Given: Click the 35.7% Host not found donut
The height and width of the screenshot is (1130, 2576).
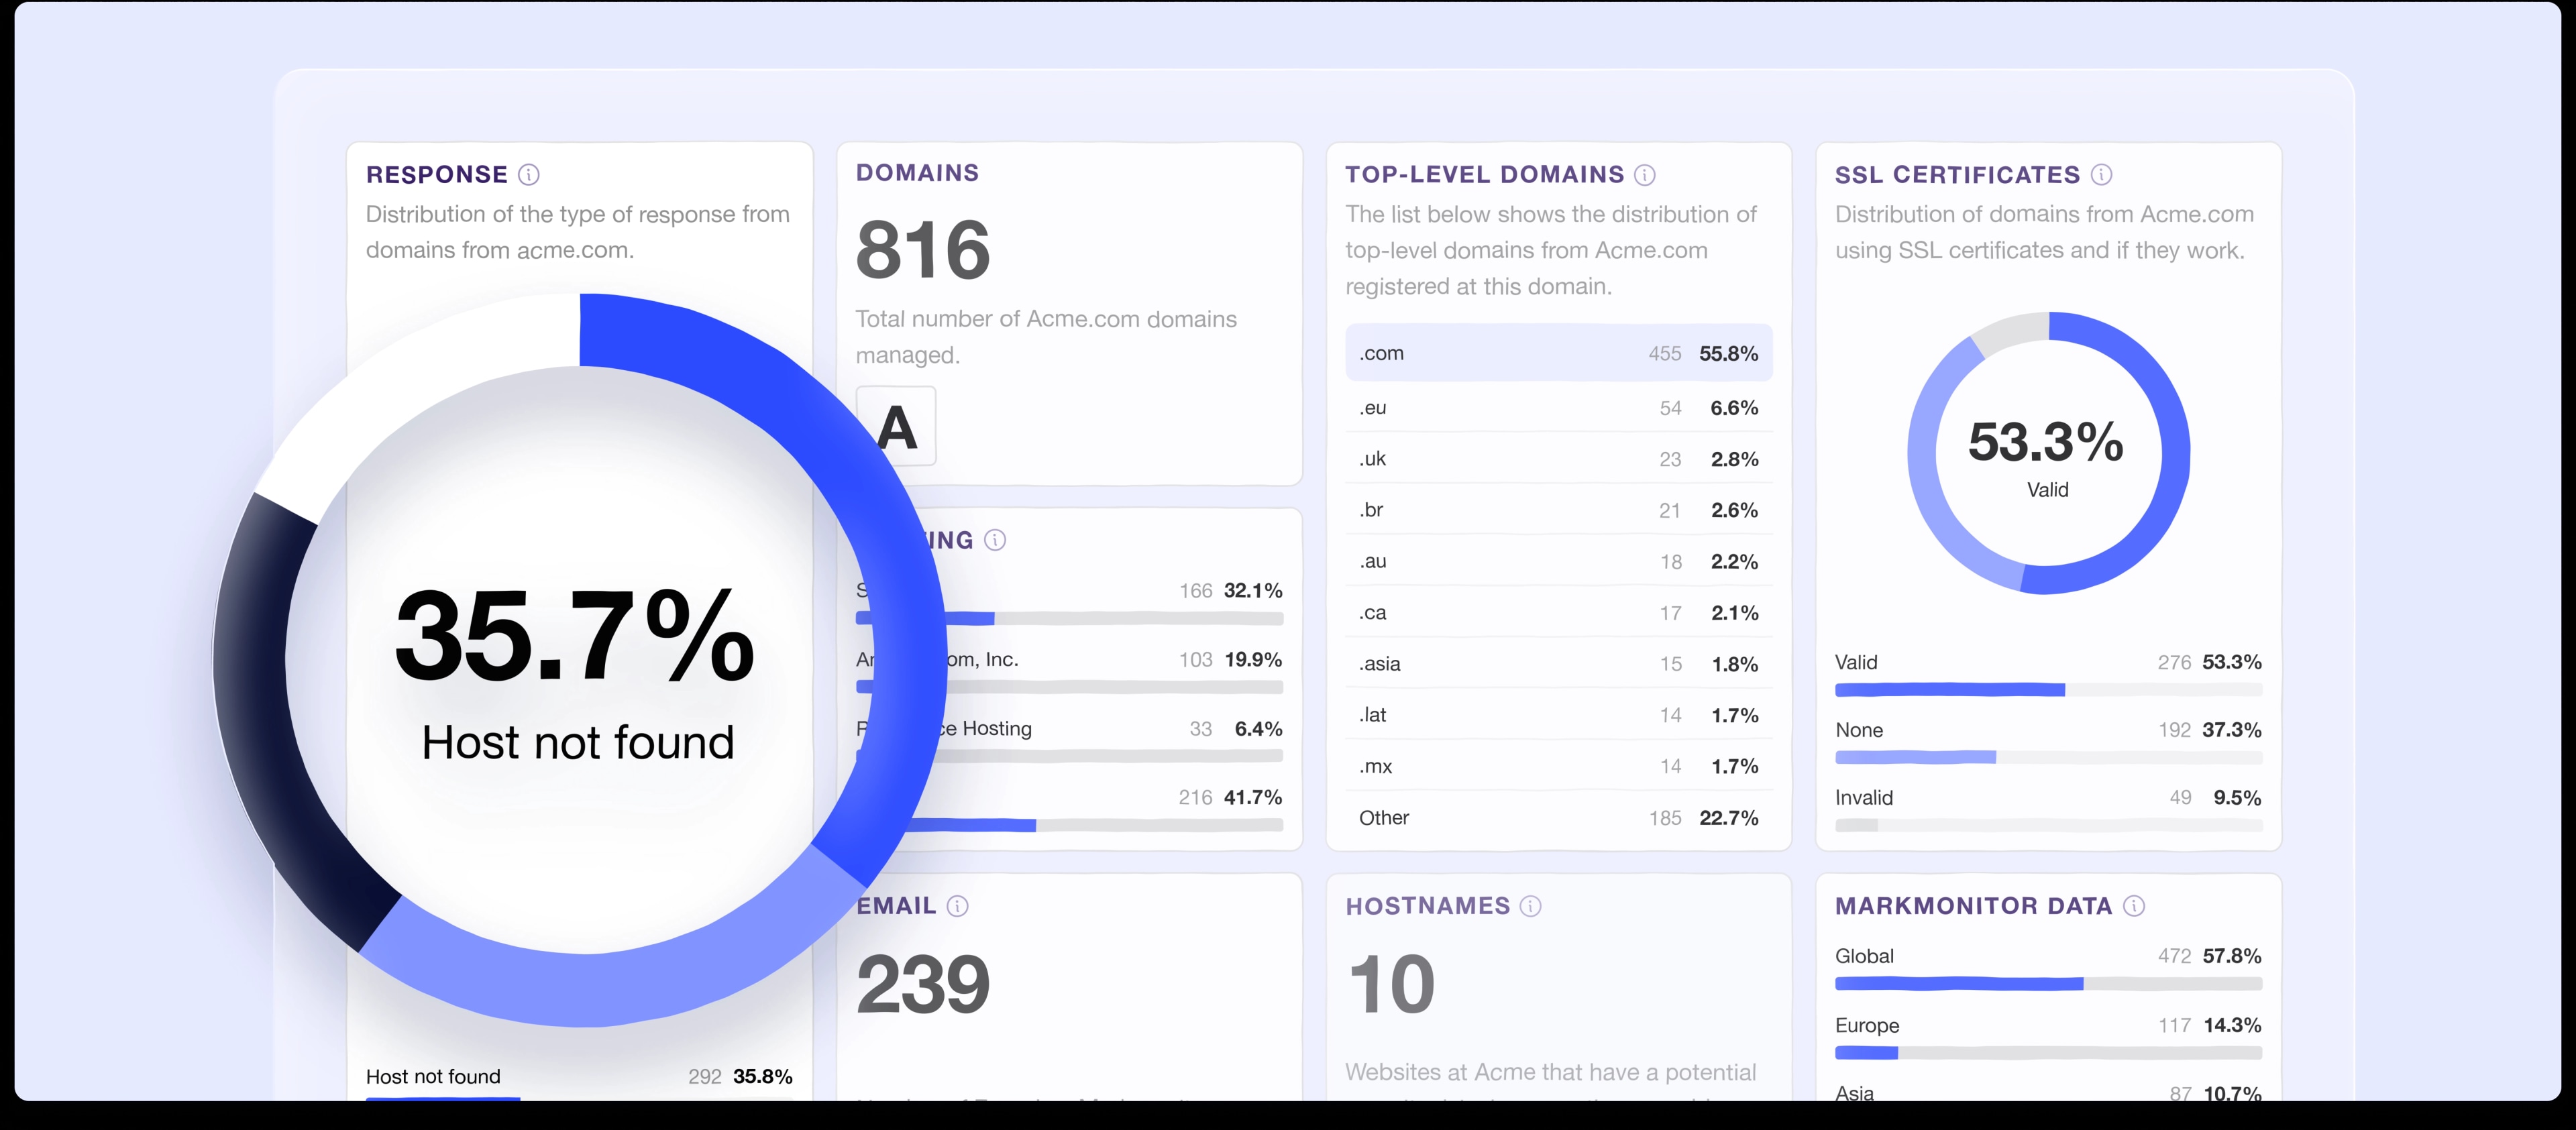Looking at the screenshot, I should coord(580,660).
